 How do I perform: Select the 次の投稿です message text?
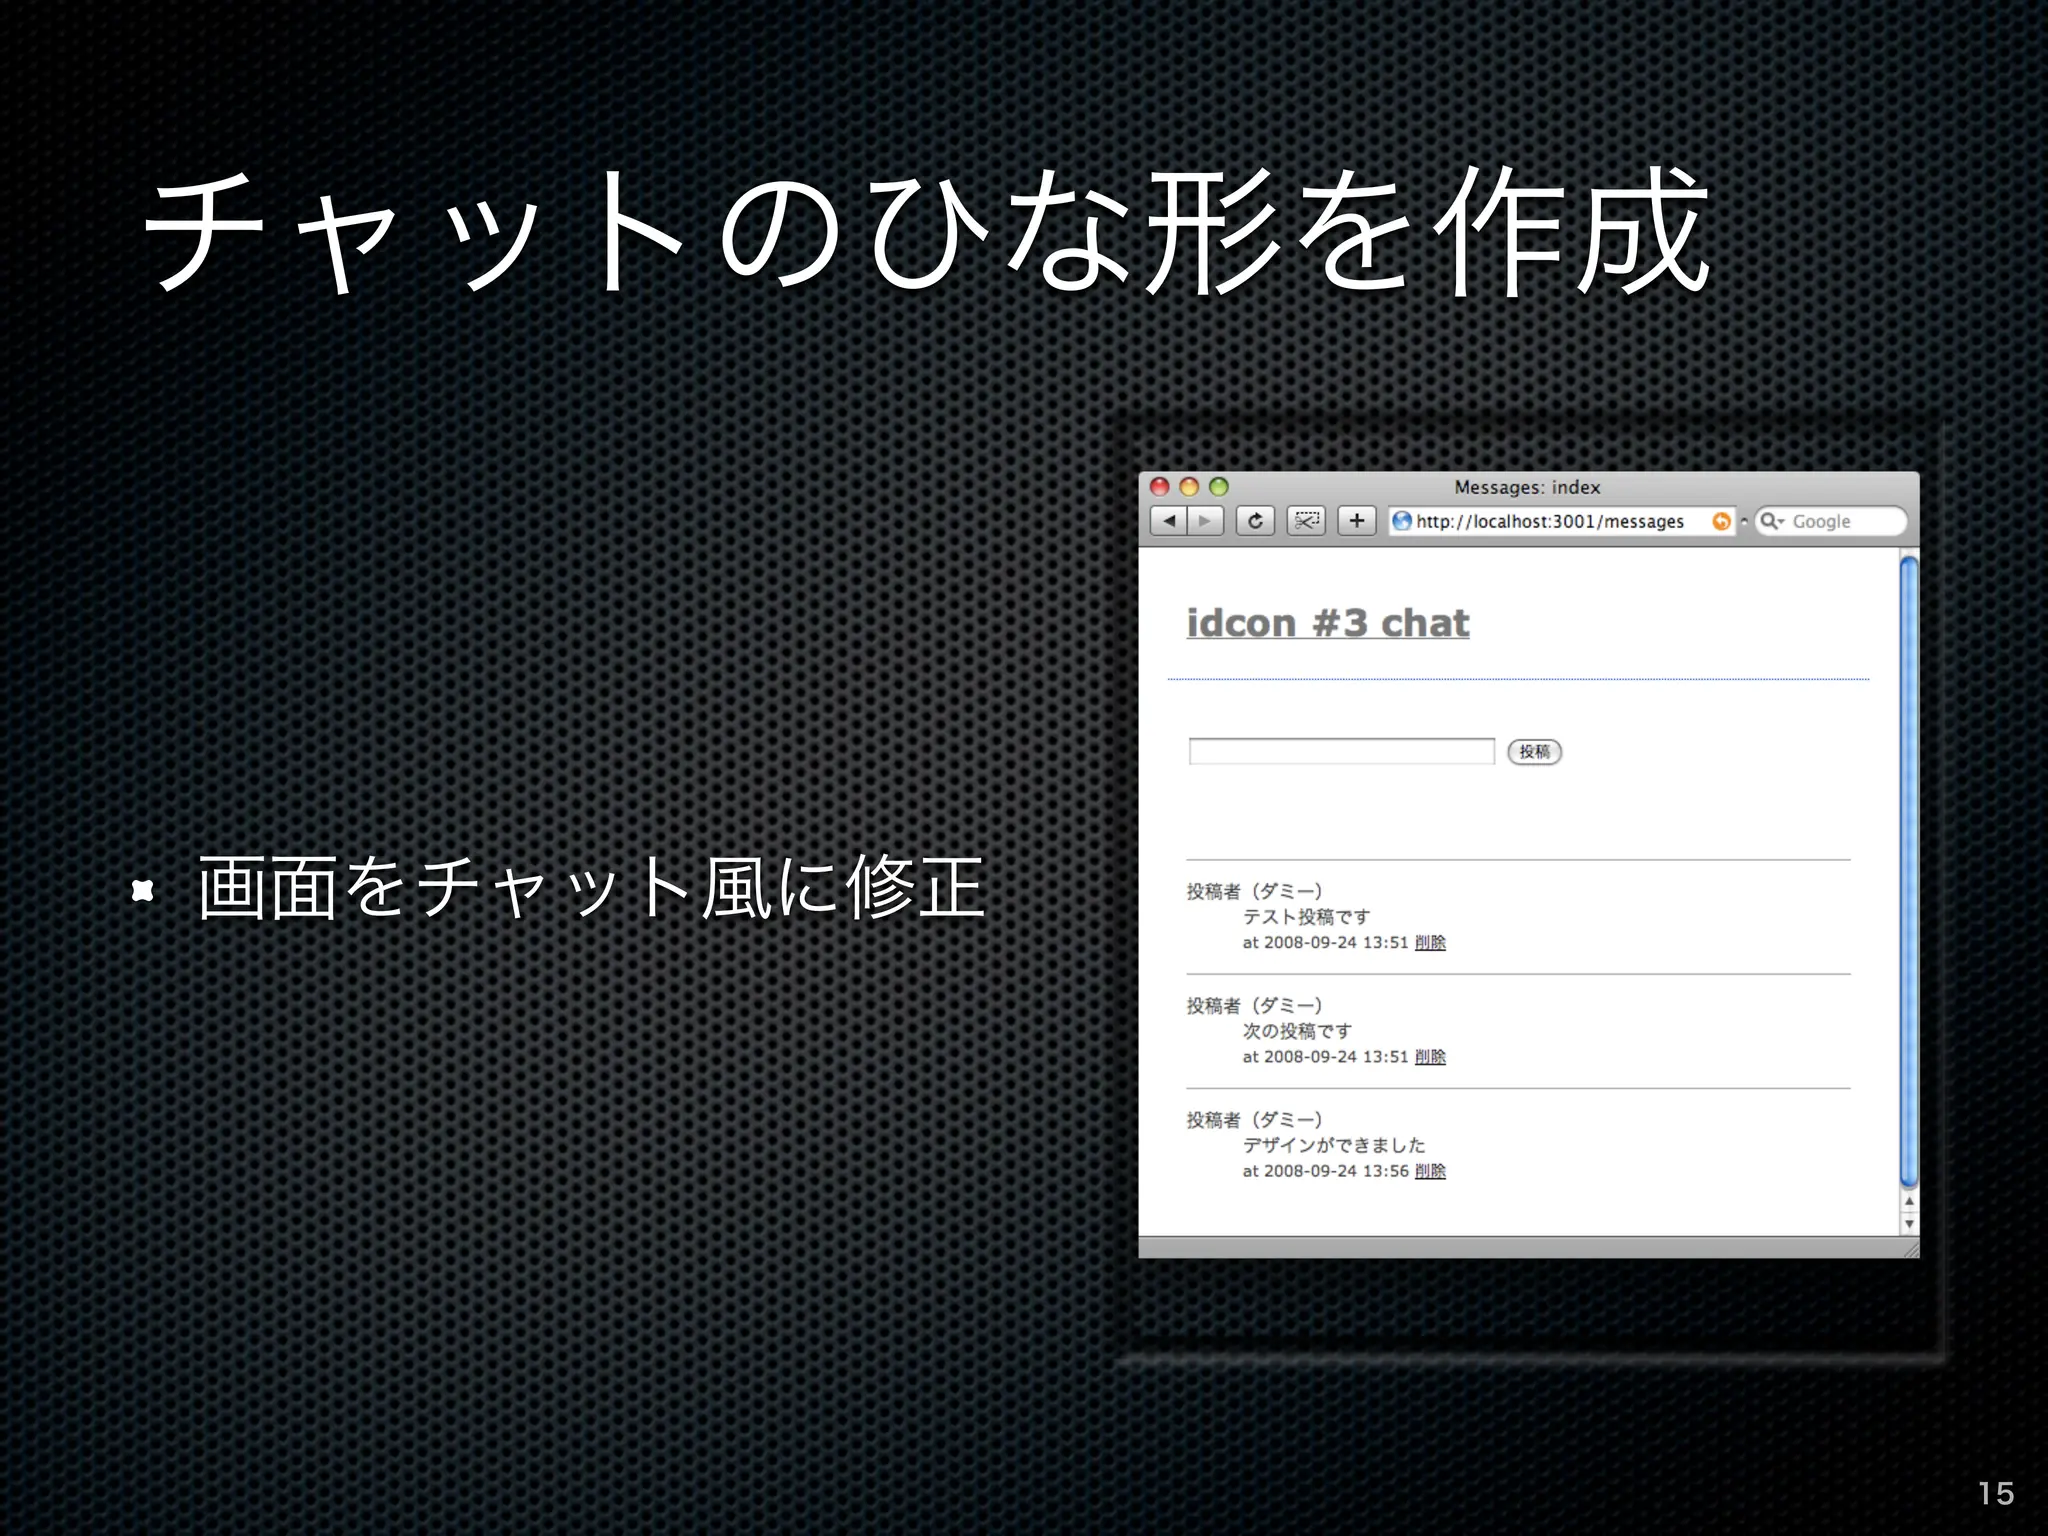coord(1297,1030)
